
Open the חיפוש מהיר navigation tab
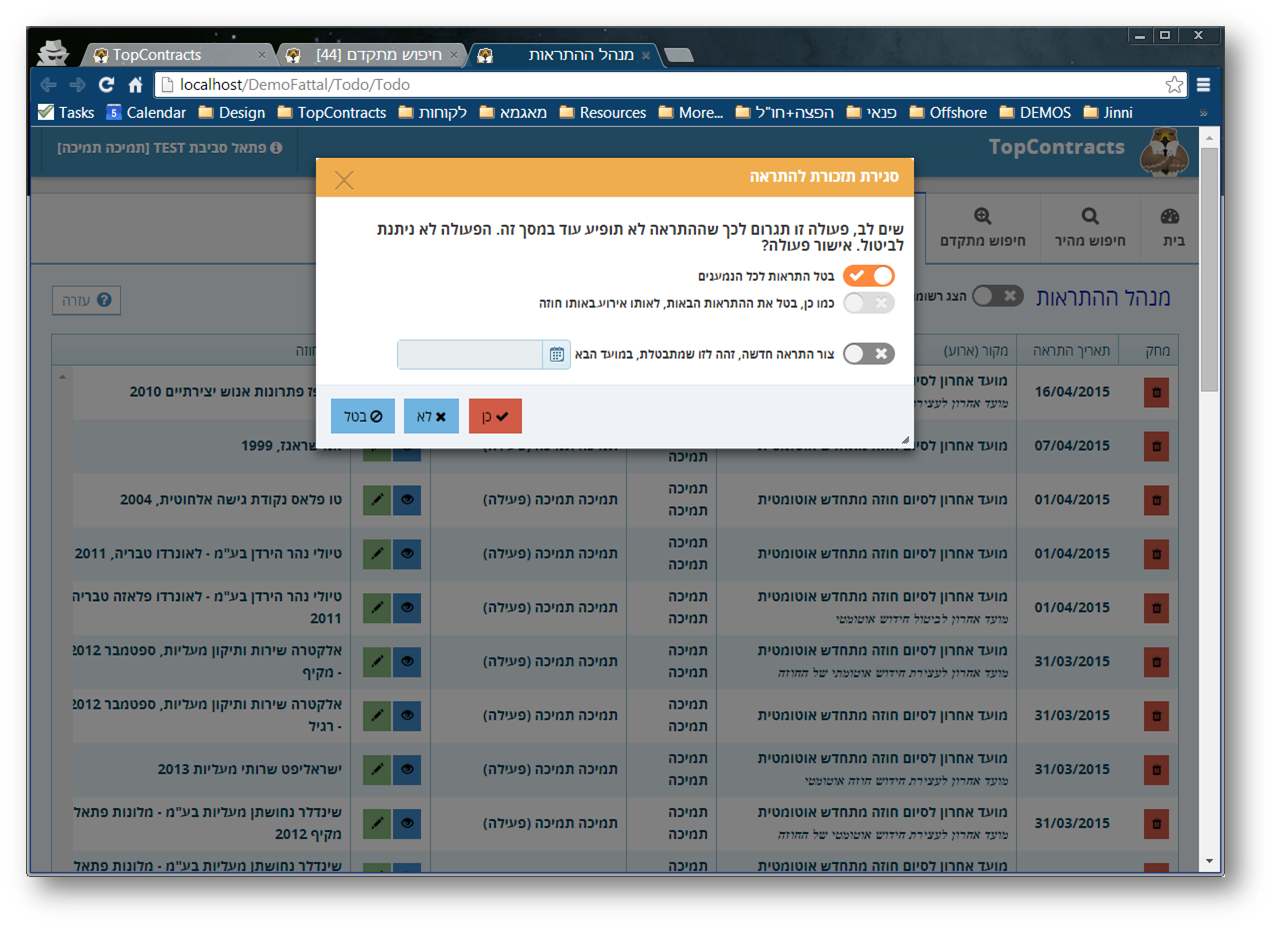coord(1090,227)
